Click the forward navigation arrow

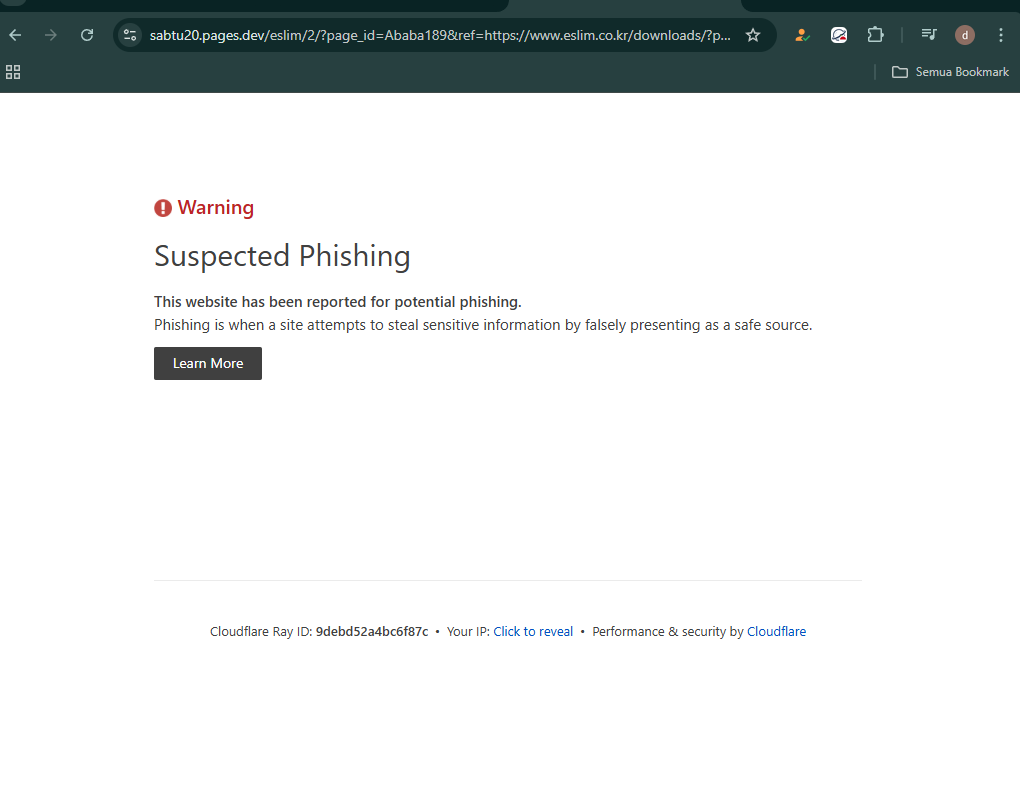(51, 35)
